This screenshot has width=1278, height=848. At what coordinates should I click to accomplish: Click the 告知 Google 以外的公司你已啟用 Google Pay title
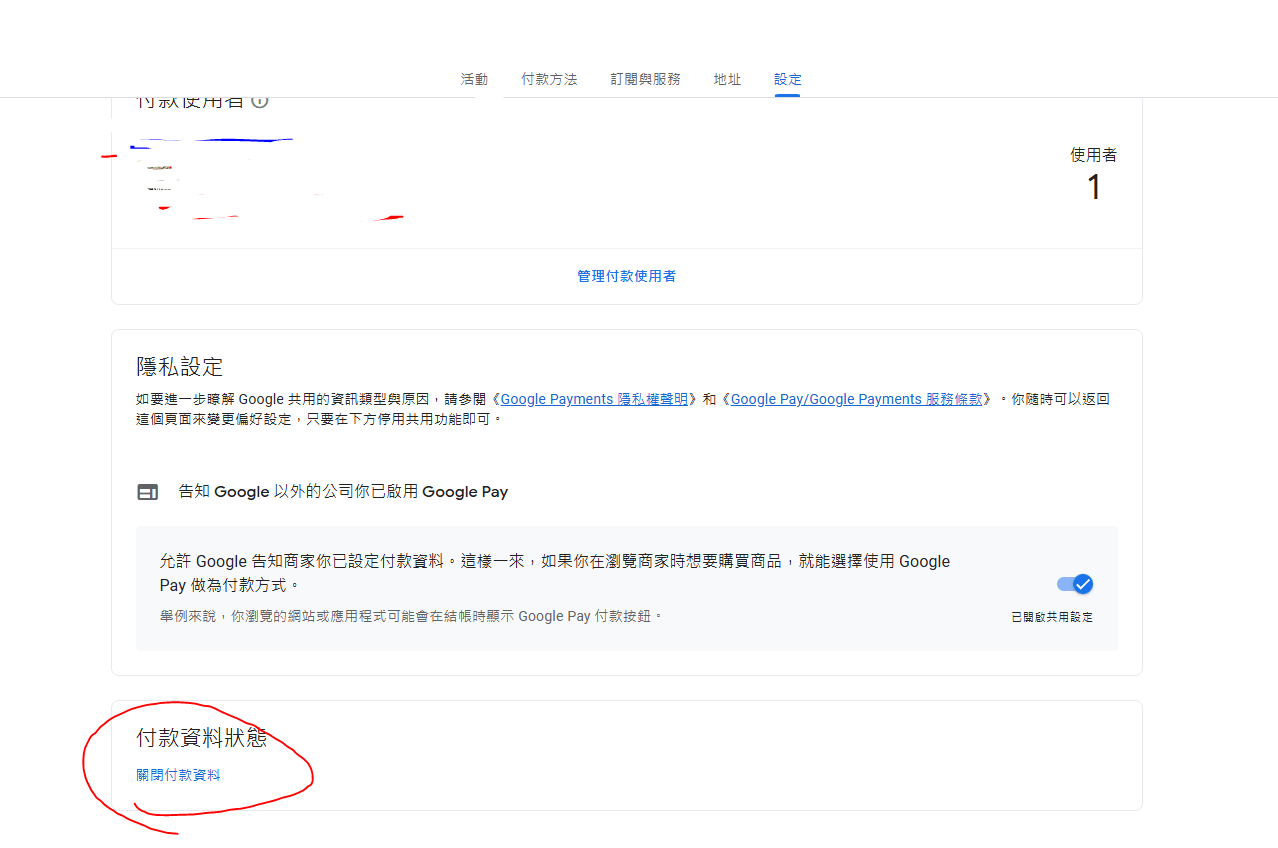[343, 492]
